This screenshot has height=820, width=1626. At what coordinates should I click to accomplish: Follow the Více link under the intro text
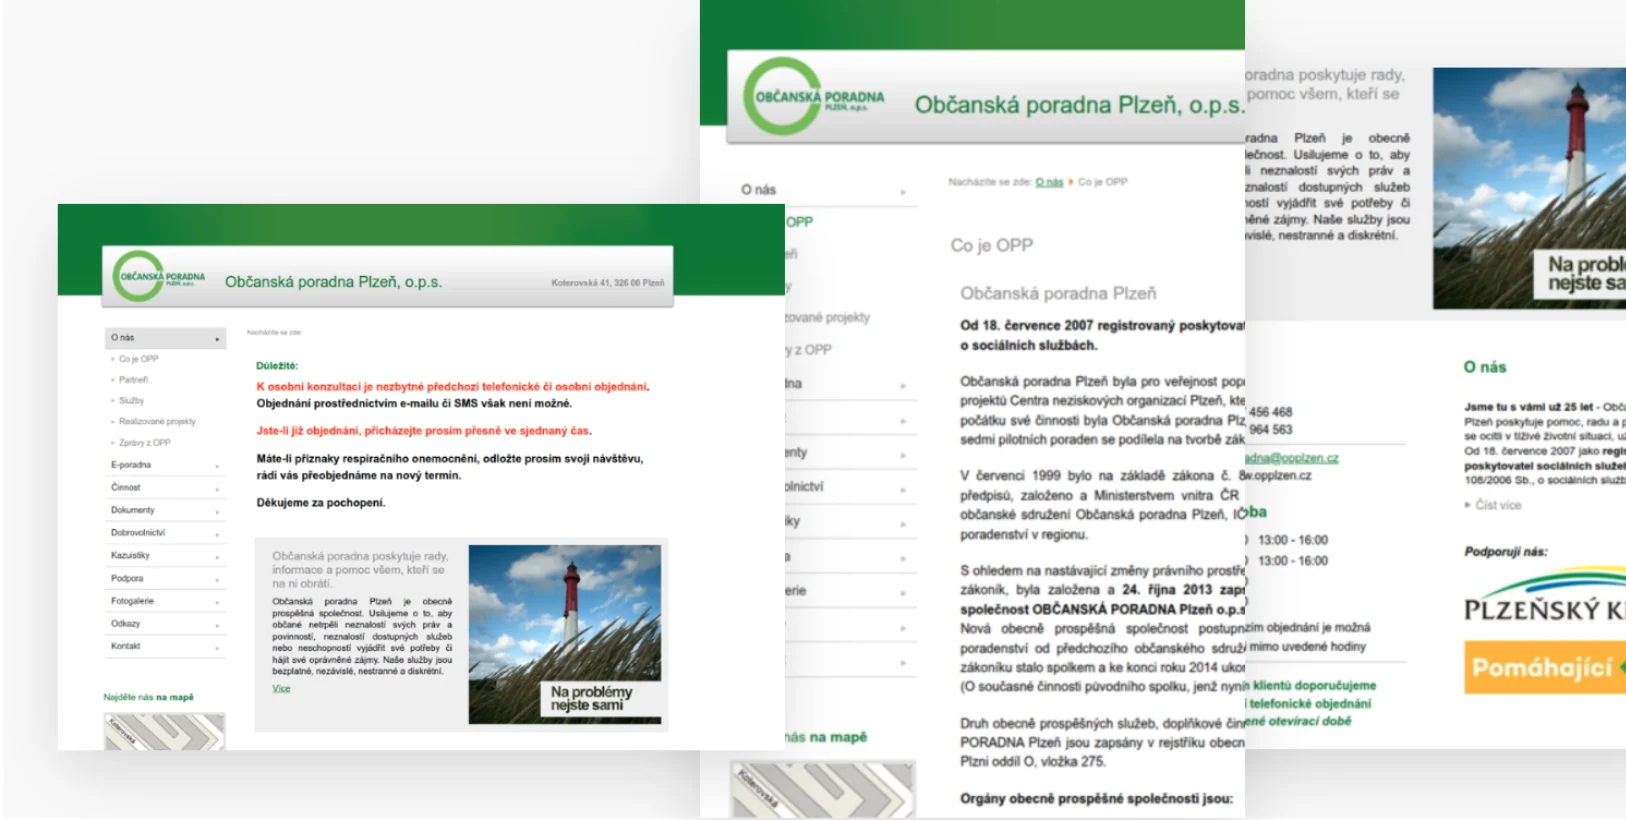tap(281, 688)
